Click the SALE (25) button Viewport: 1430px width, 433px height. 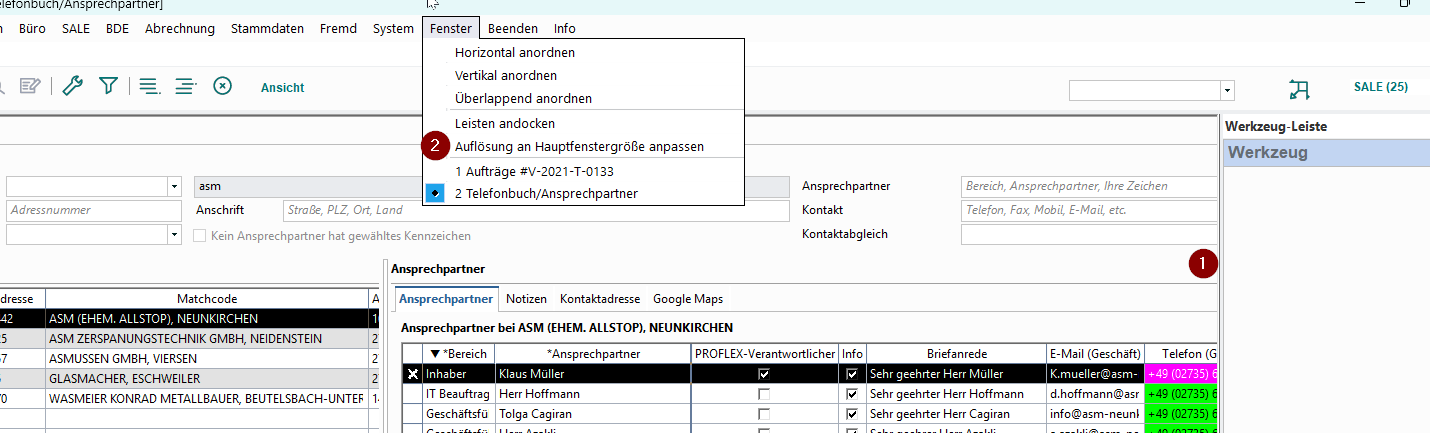click(1380, 87)
